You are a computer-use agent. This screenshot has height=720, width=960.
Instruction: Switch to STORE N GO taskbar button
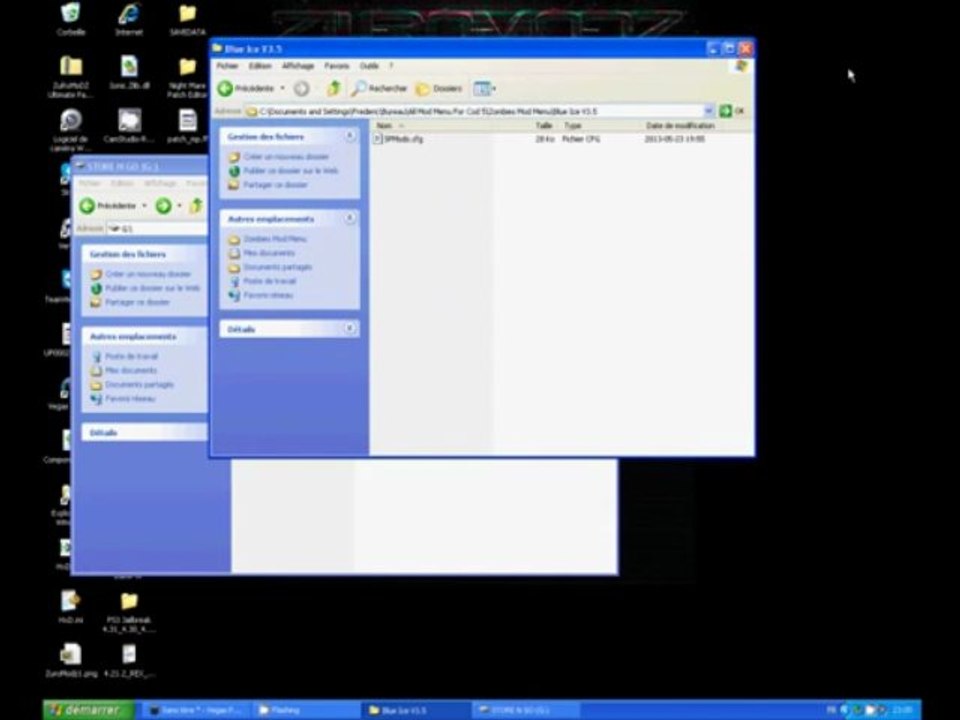(x=526, y=710)
